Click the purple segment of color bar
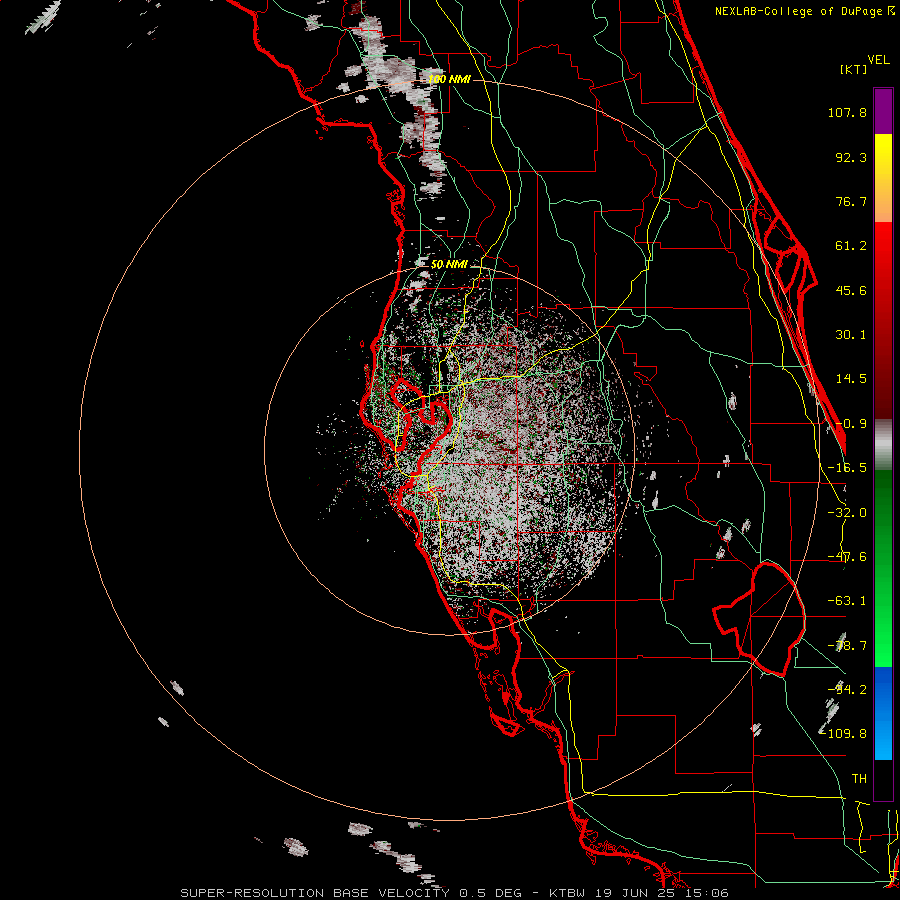Screen dimensions: 900x900 pyautogui.click(x=883, y=111)
